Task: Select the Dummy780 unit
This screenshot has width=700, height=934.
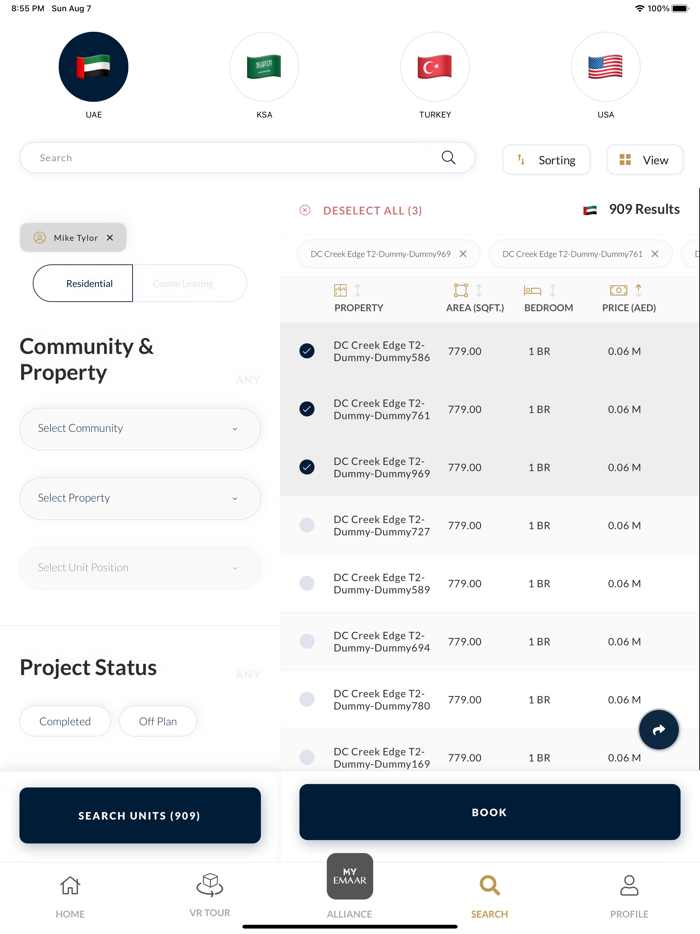Action: click(307, 699)
